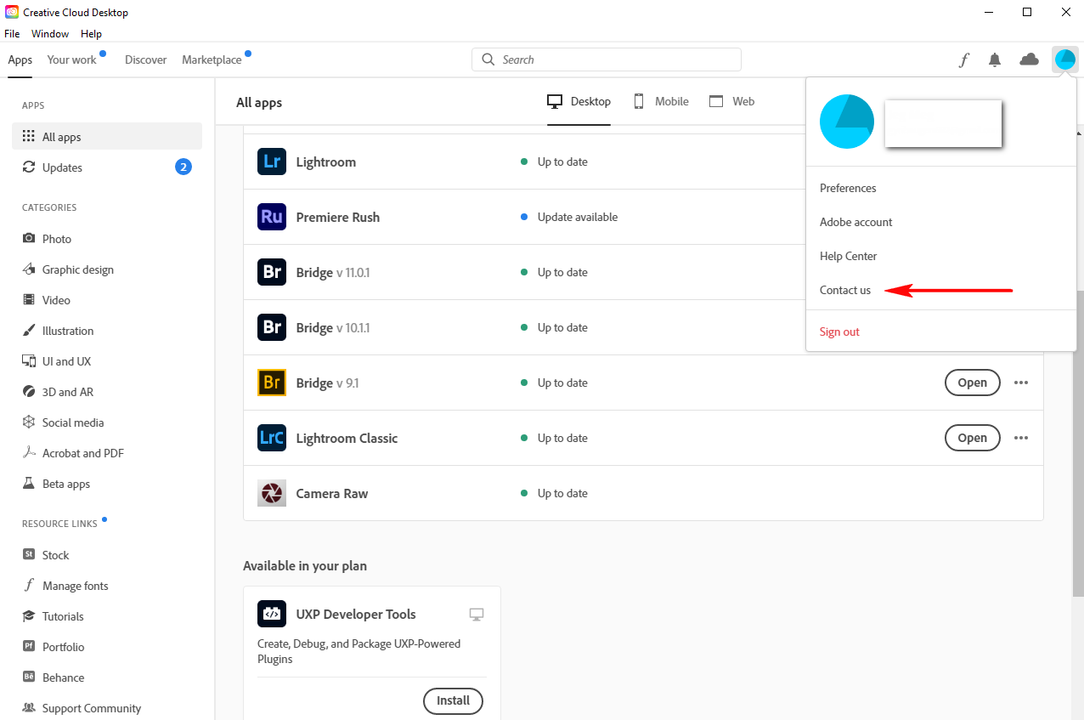Switch to the Discover tab
Screen dimensions: 1084x720
[x=145, y=59]
